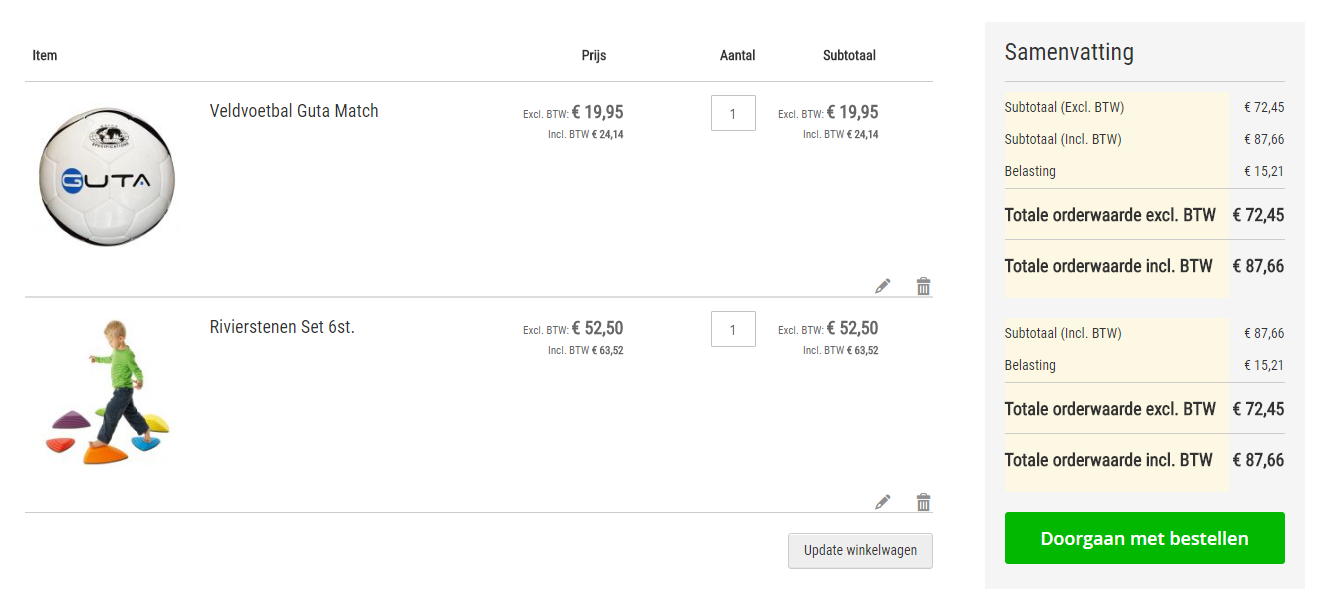Click the pencil edit icon for Veldvoetbal Guta Match
The width and height of the screenshot is (1329, 605).
pyautogui.click(x=882, y=286)
